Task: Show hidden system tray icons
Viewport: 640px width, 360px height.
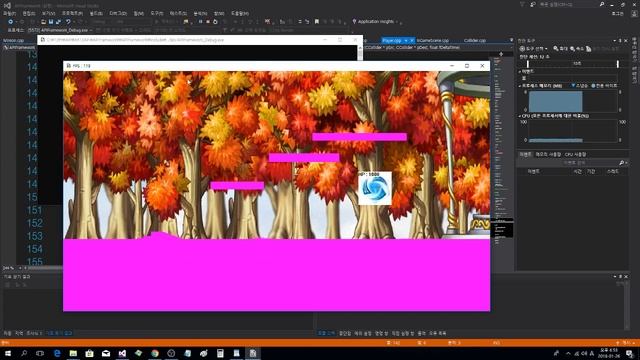Action: click(x=569, y=353)
